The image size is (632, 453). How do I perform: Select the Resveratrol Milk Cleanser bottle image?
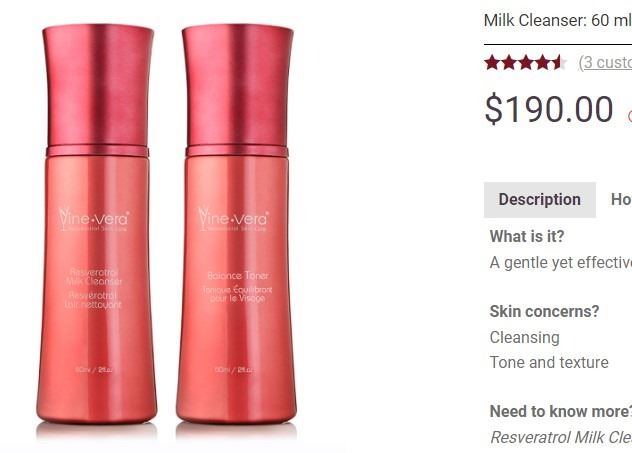point(97,224)
